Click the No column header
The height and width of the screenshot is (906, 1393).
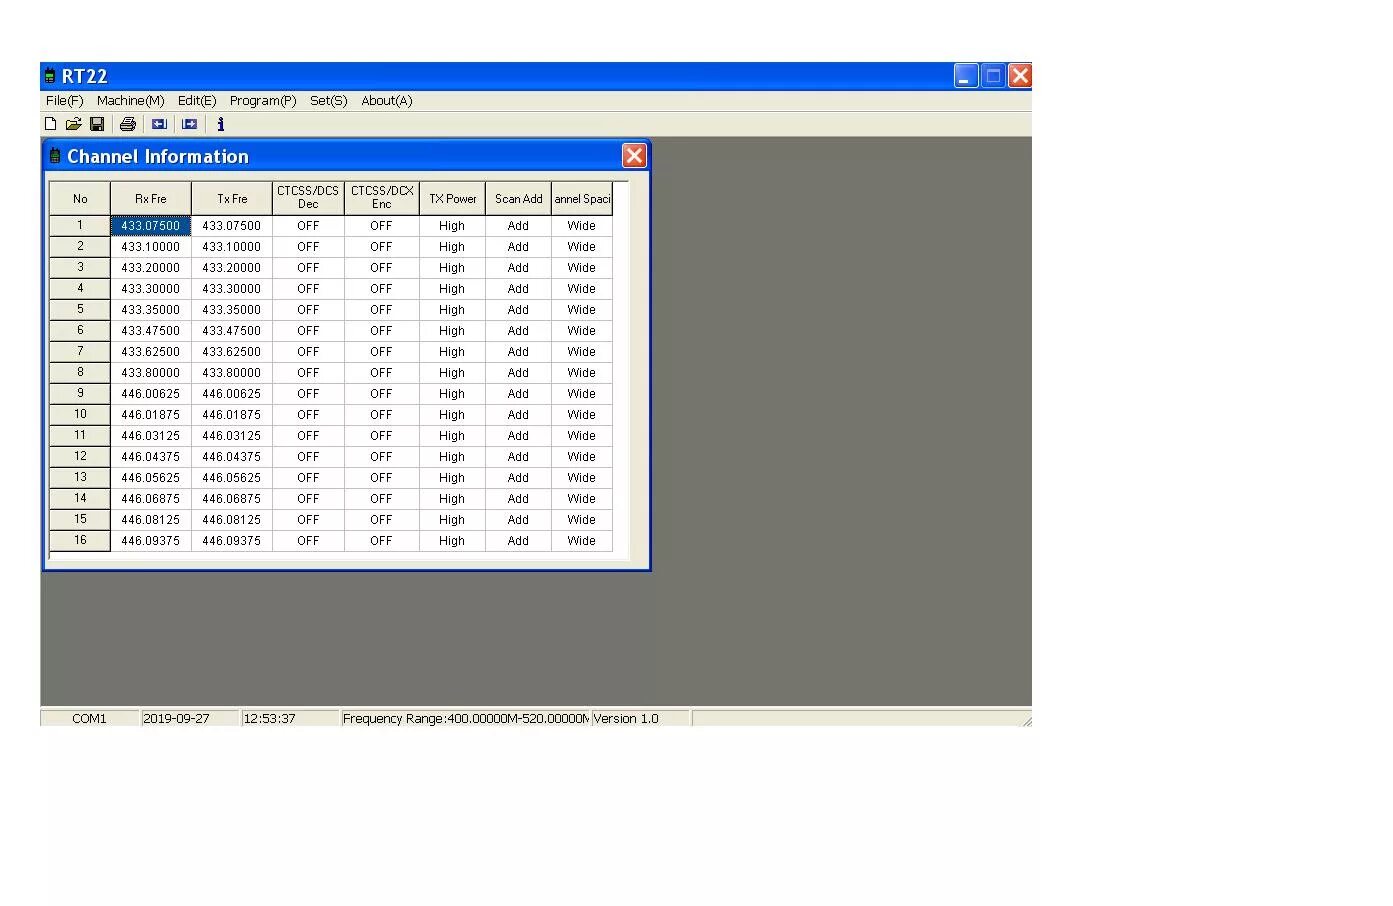pyautogui.click(x=80, y=198)
